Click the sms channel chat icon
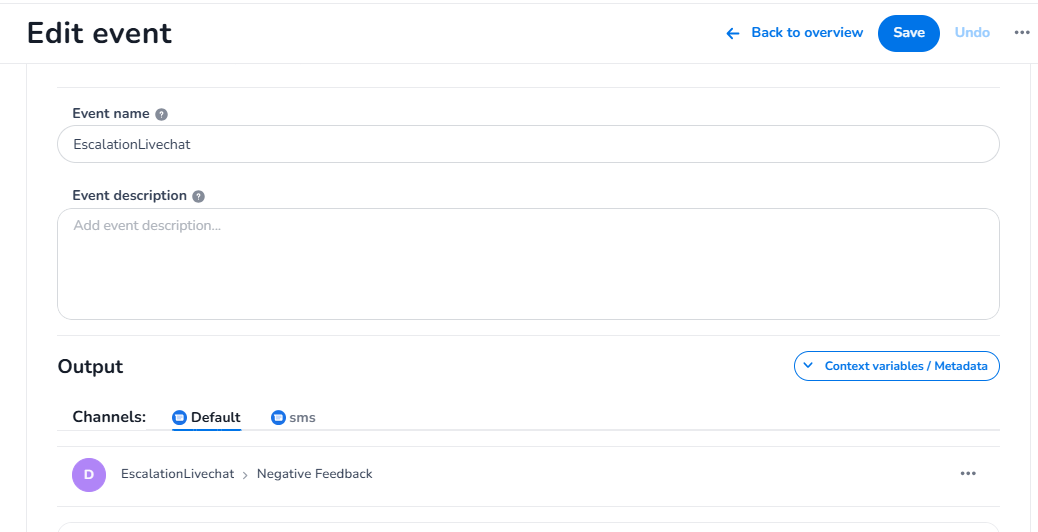 pyautogui.click(x=278, y=417)
